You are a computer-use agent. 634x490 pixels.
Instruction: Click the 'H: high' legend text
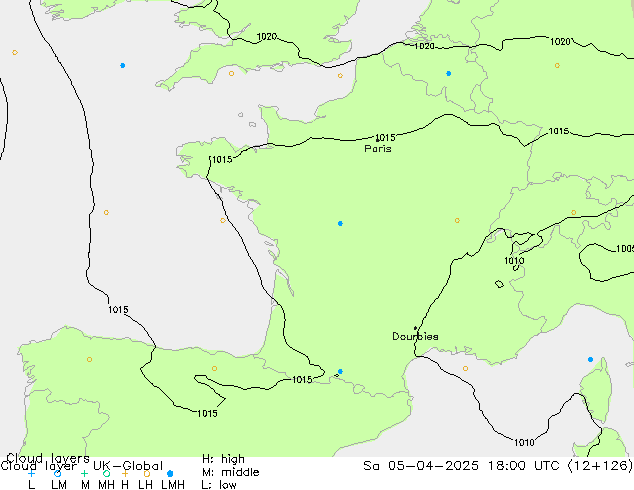(x=224, y=459)
